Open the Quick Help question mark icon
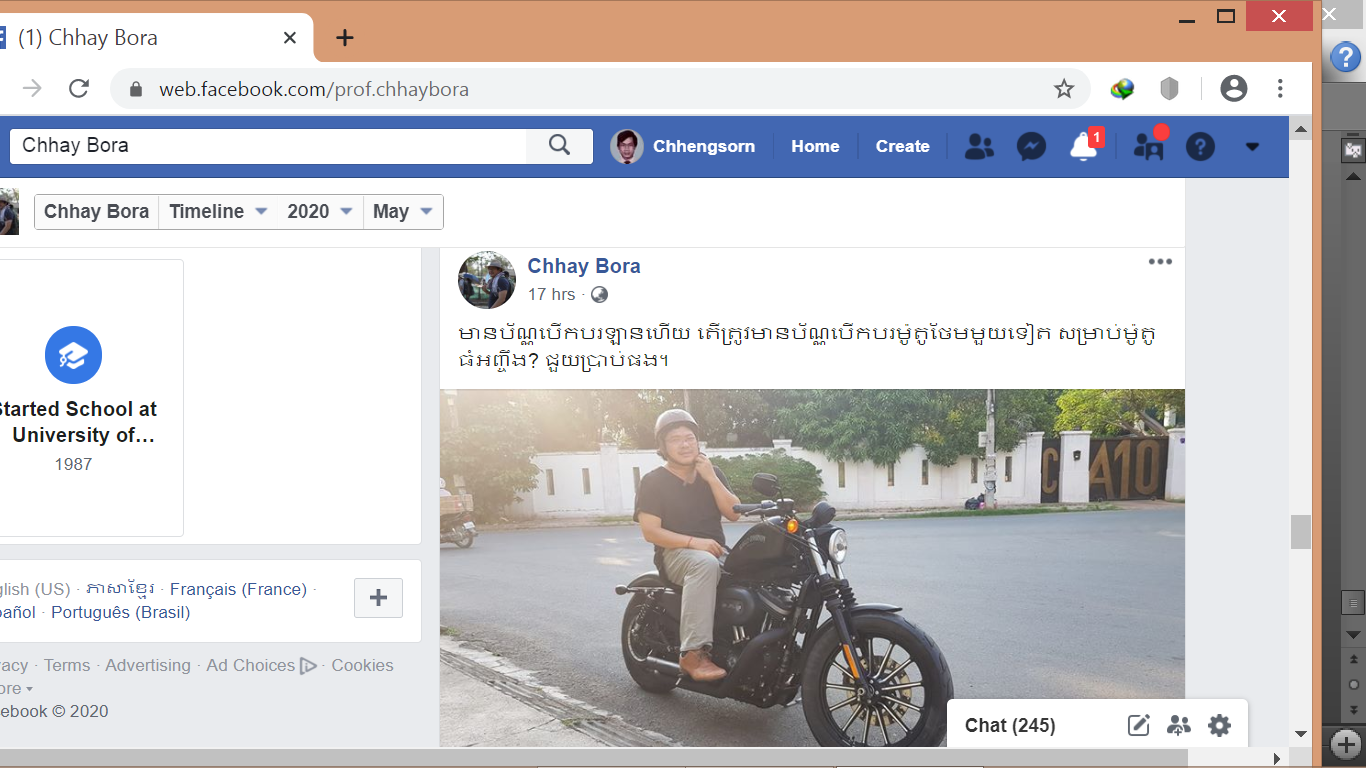 (1200, 147)
